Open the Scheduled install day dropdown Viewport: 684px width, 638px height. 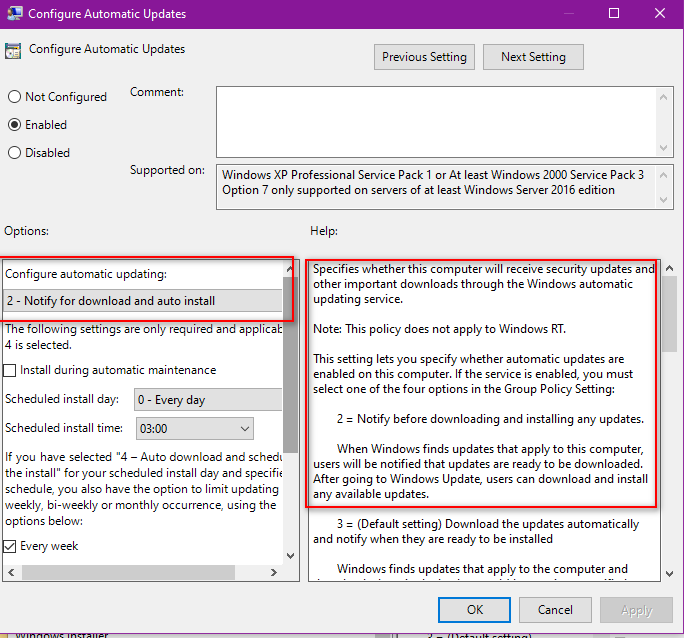point(208,400)
